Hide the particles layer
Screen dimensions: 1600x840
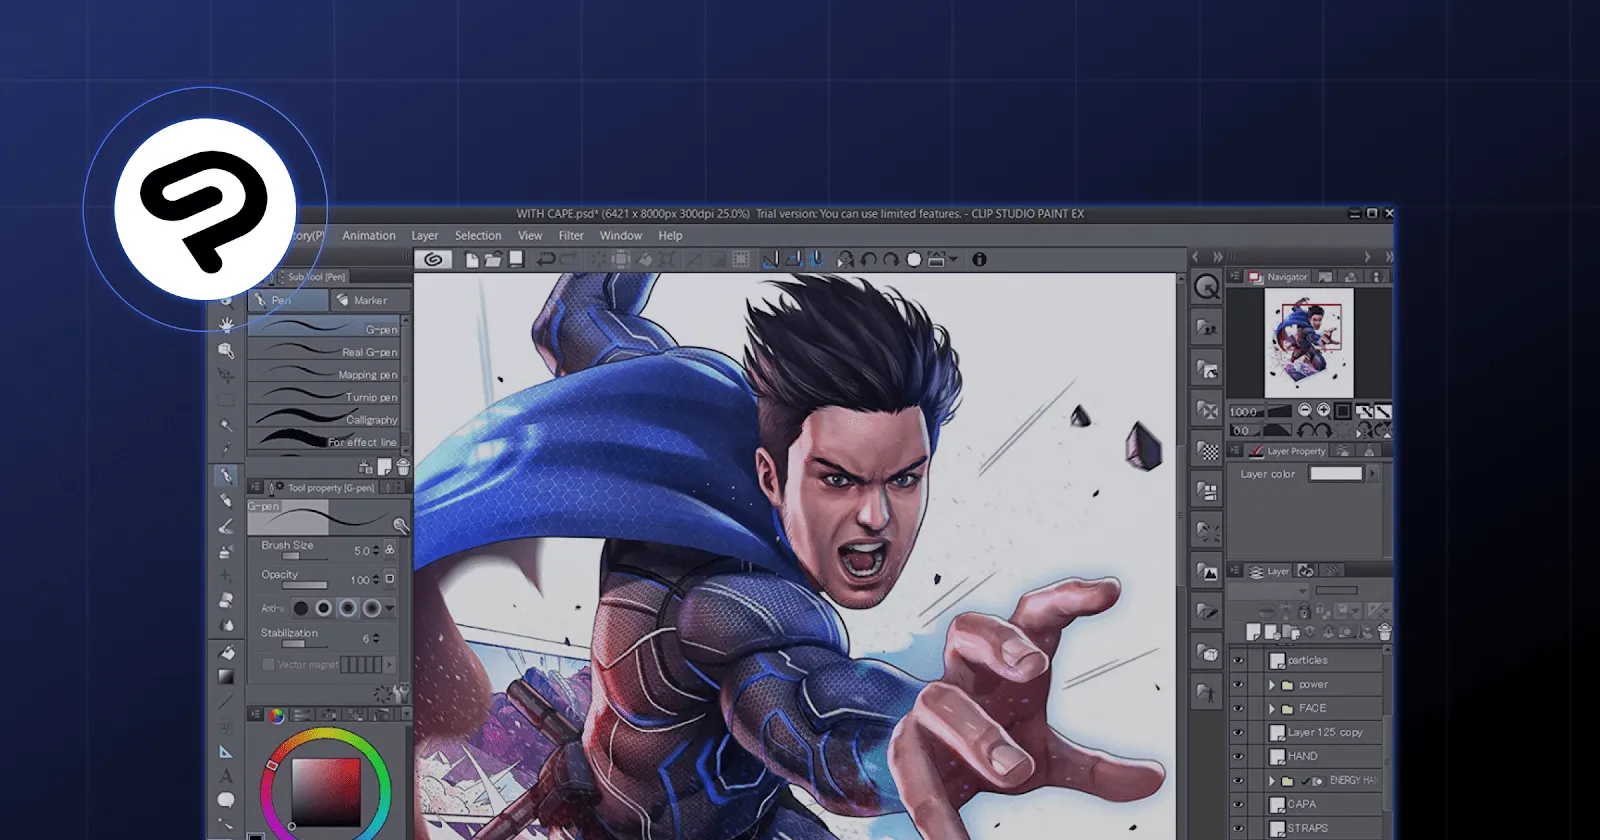pos(1238,660)
